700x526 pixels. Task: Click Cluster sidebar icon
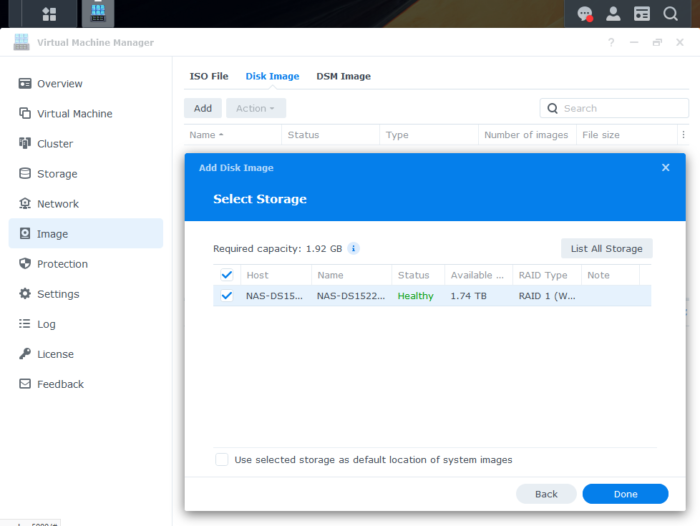point(25,143)
